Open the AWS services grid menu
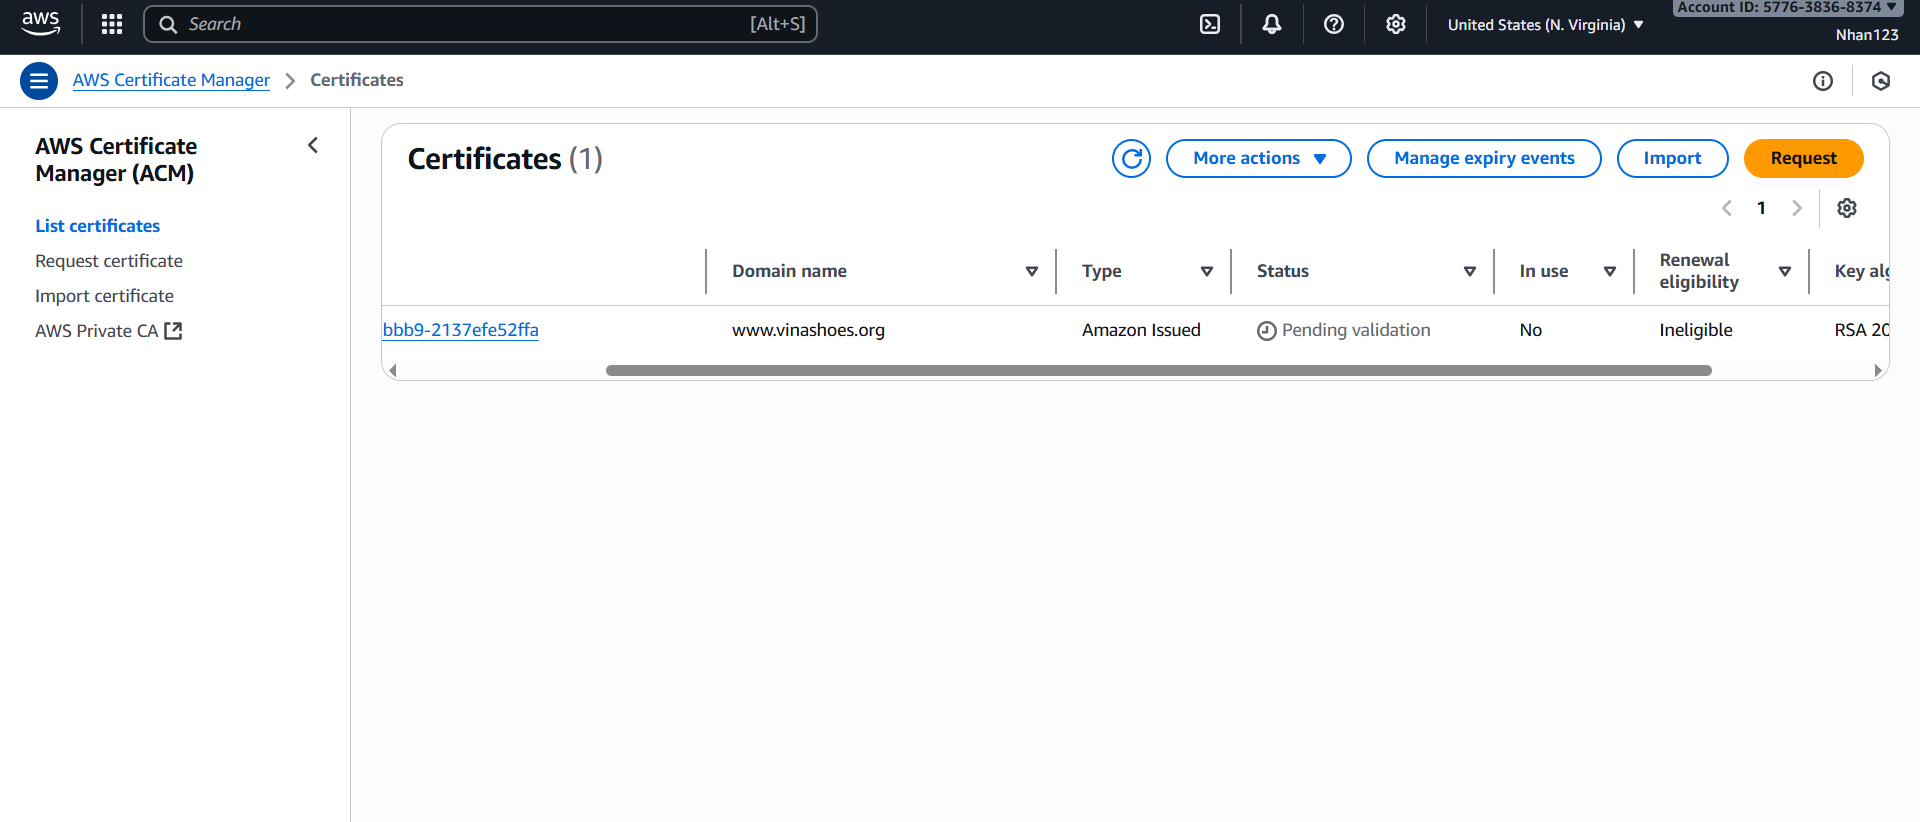This screenshot has width=1920, height=822. (112, 24)
